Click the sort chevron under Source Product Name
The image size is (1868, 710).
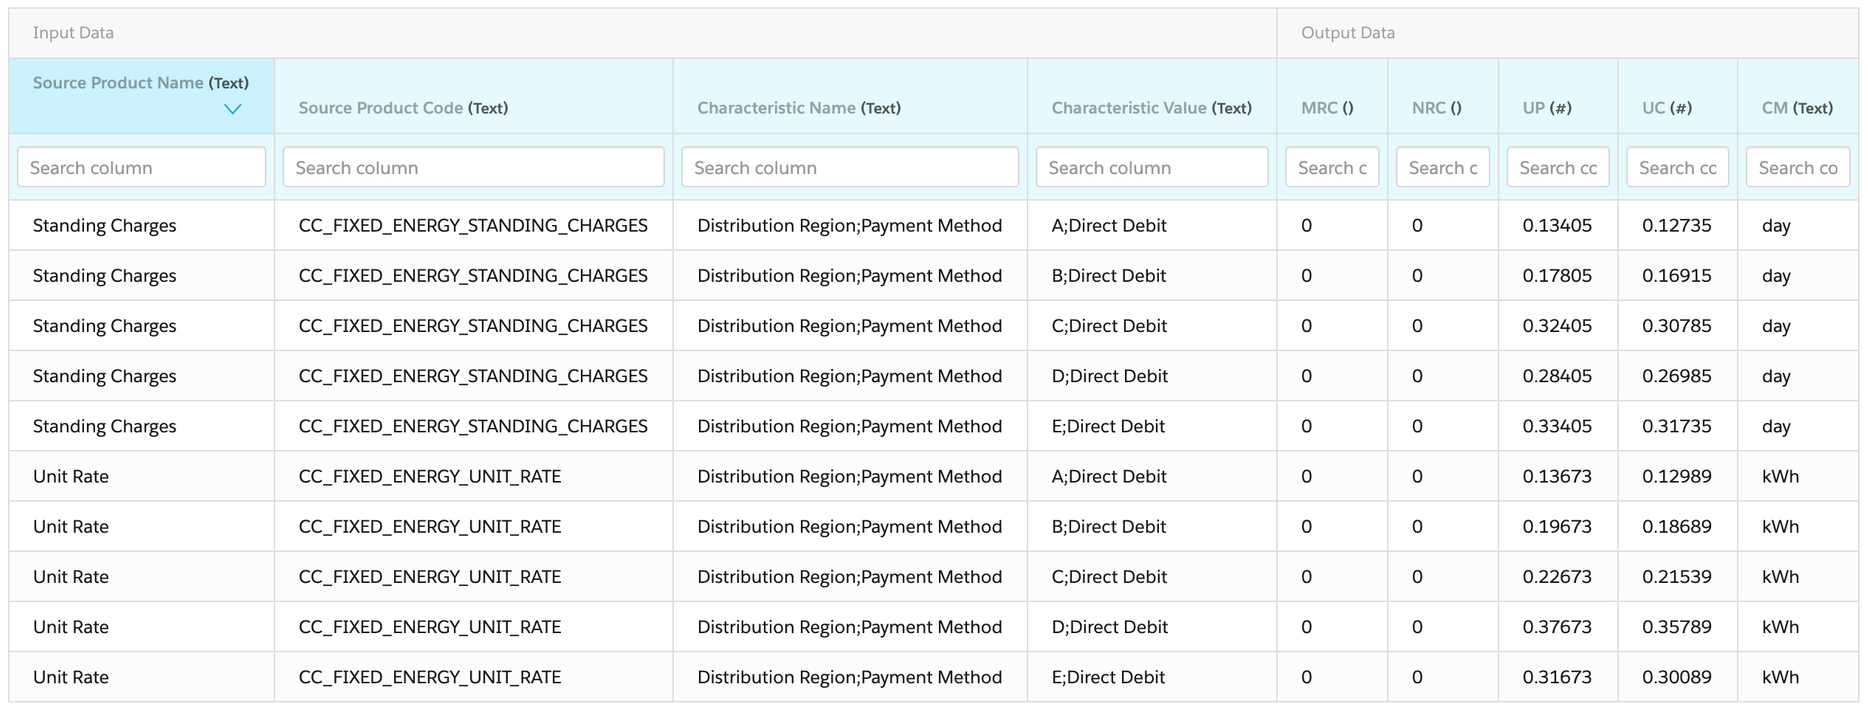(x=232, y=109)
